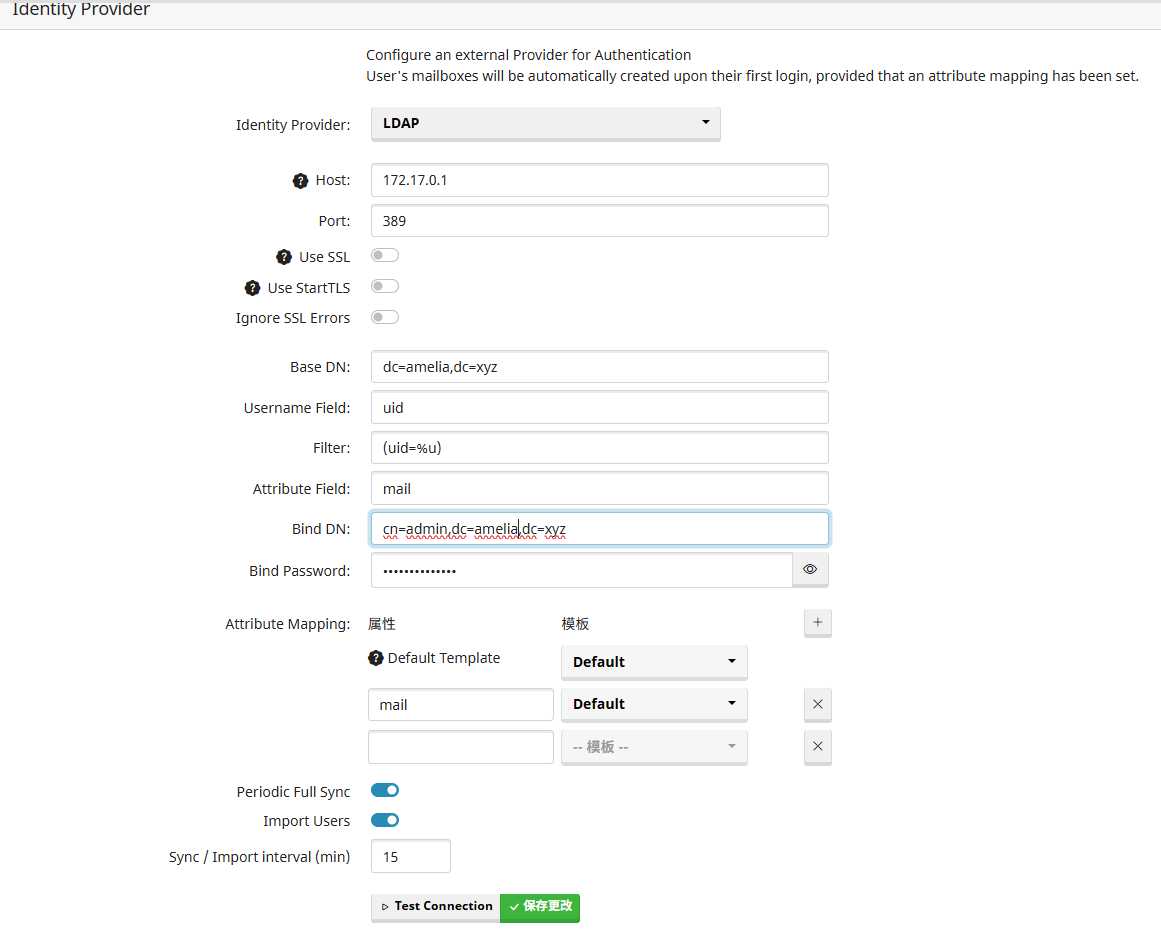
Task: Remove the empty attribute mapping row
Action: click(x=817, y=746)
